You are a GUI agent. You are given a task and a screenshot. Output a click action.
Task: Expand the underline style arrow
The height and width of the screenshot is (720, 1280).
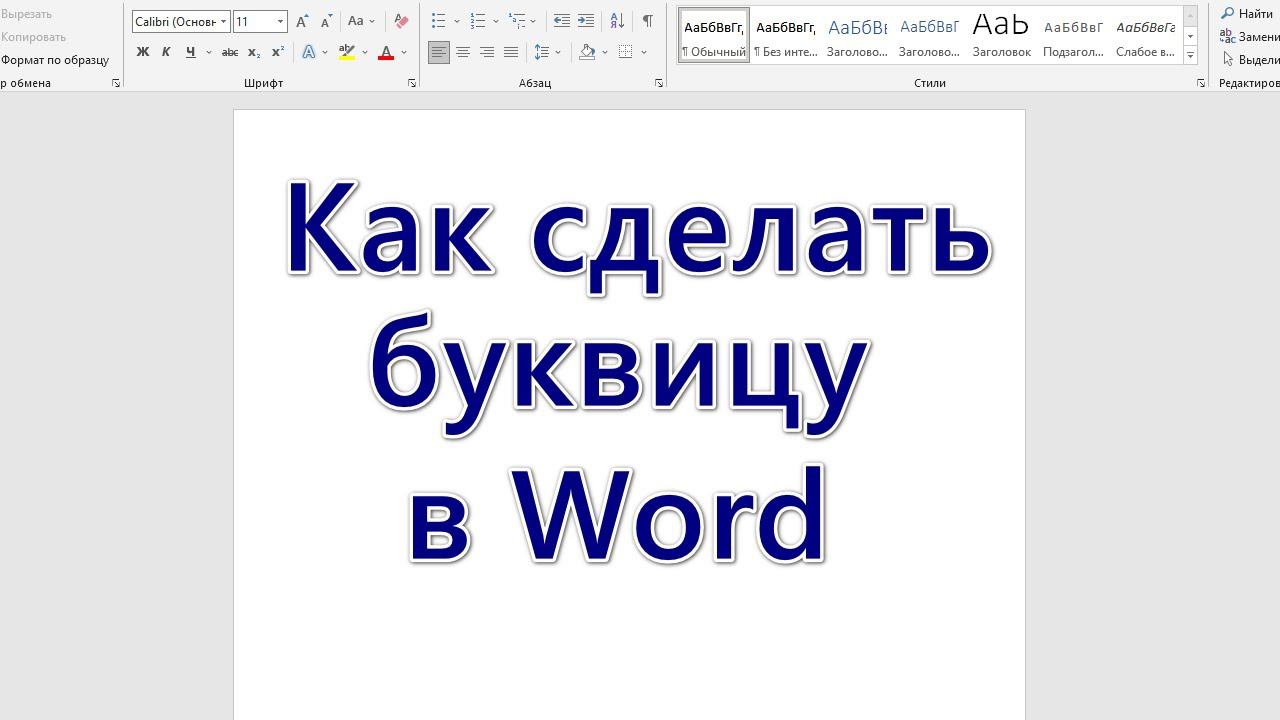[x=208, y=52]
